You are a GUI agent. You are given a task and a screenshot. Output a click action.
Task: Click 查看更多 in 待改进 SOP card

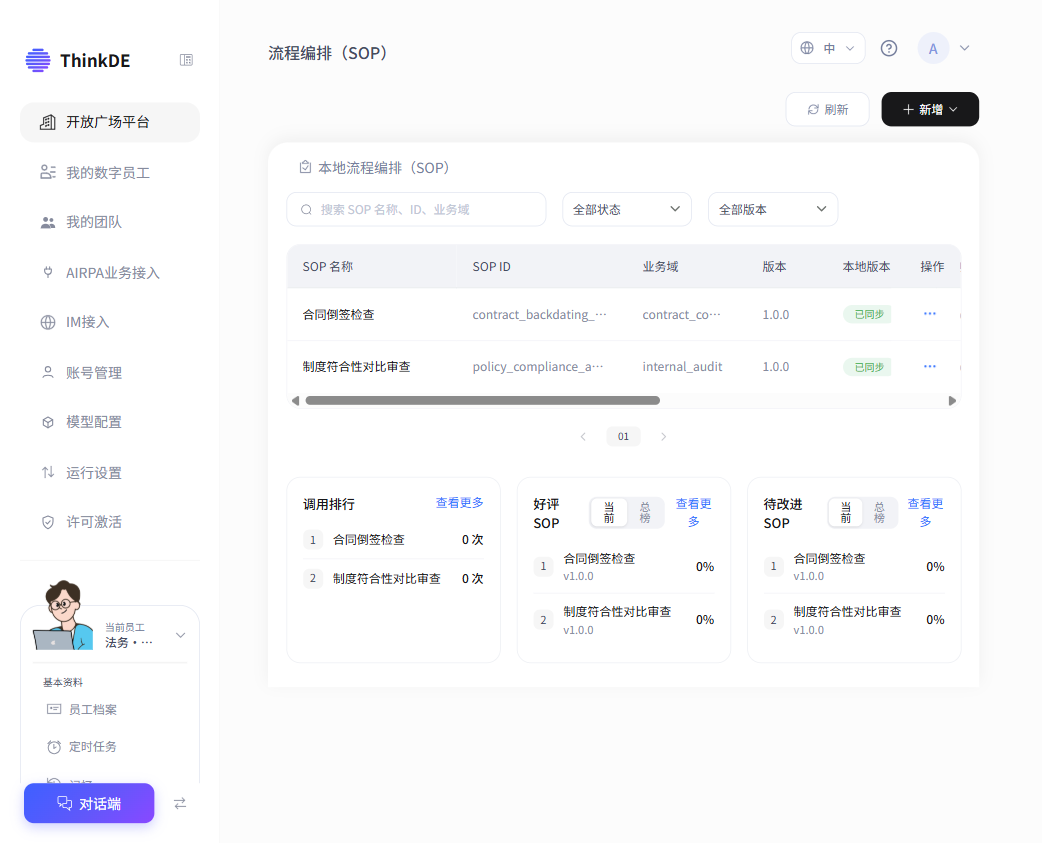click(x=925, y=513)
